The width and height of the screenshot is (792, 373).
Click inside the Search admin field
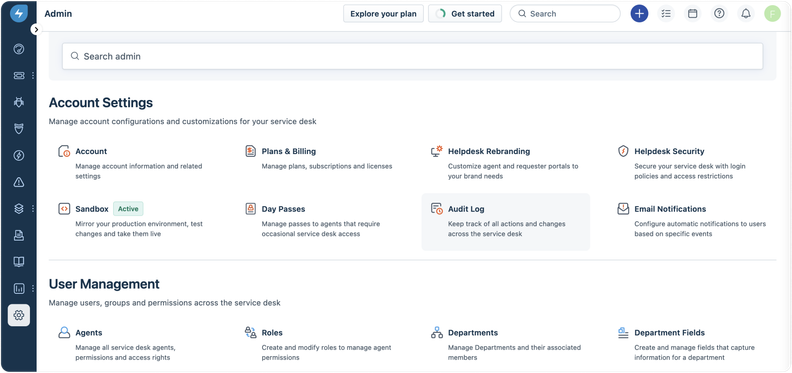(412, 56)
